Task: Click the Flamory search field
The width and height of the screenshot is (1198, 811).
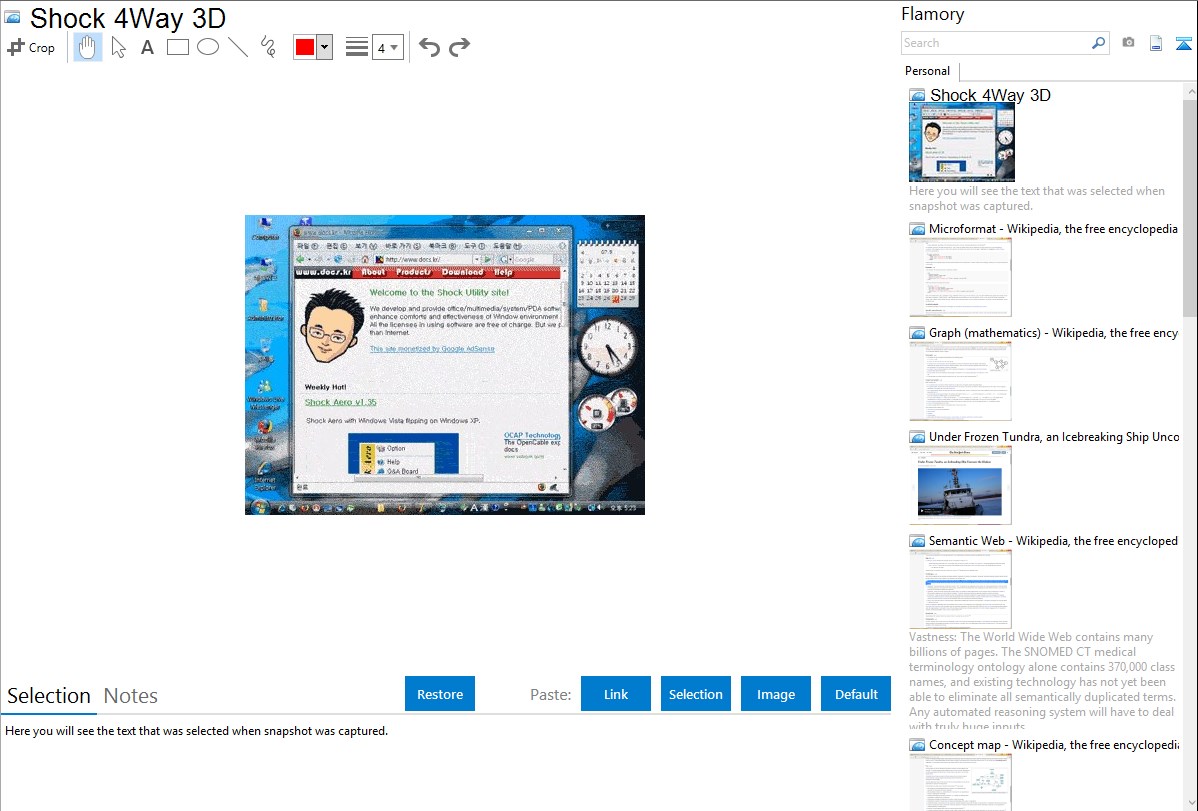Action: 996,43
